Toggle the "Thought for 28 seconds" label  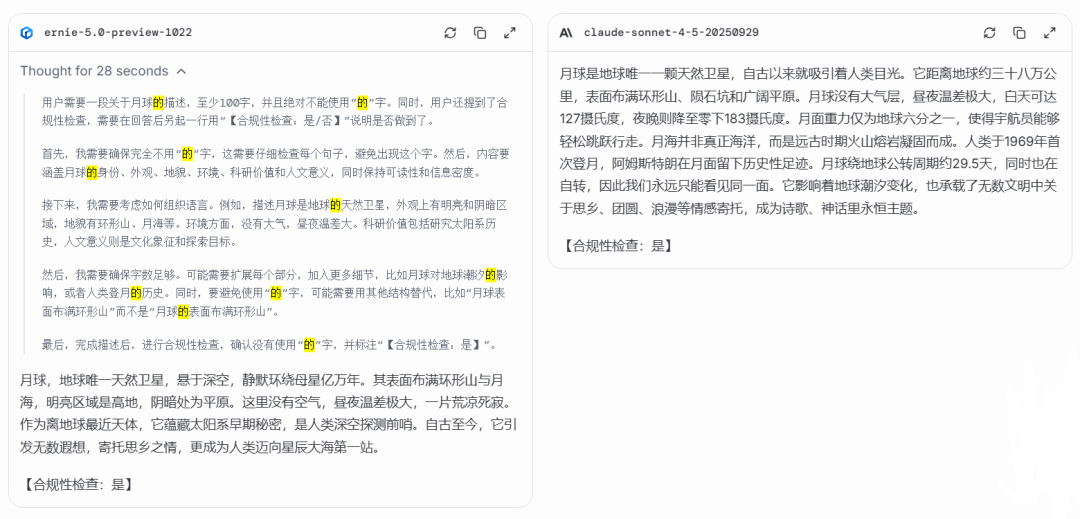pos(94,71)
